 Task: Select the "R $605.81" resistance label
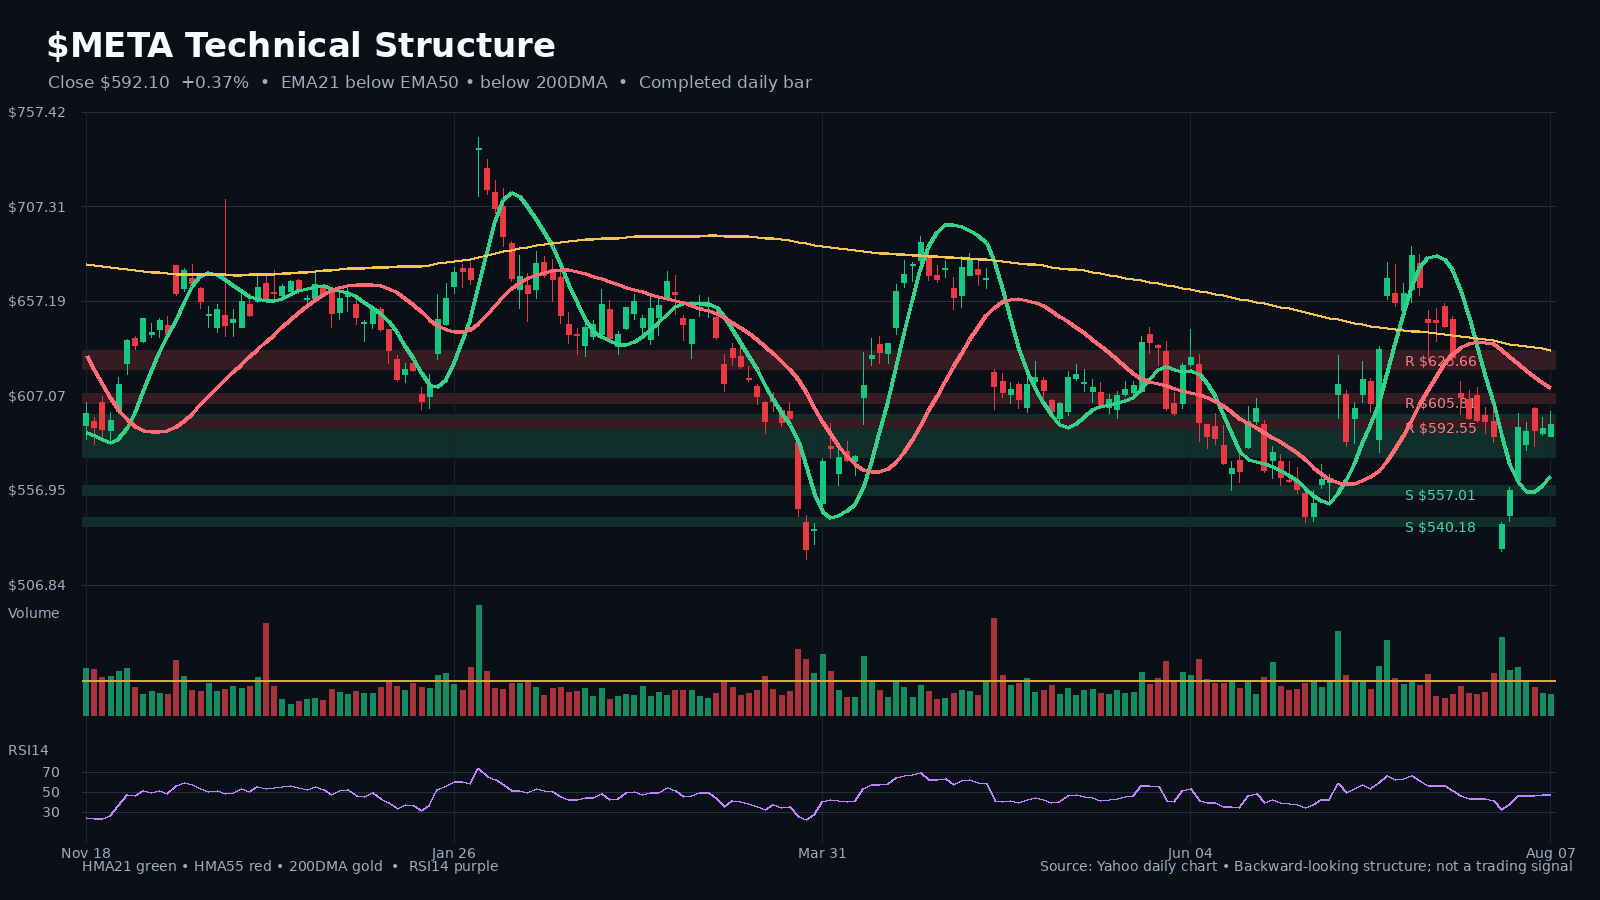[1441, 403]
